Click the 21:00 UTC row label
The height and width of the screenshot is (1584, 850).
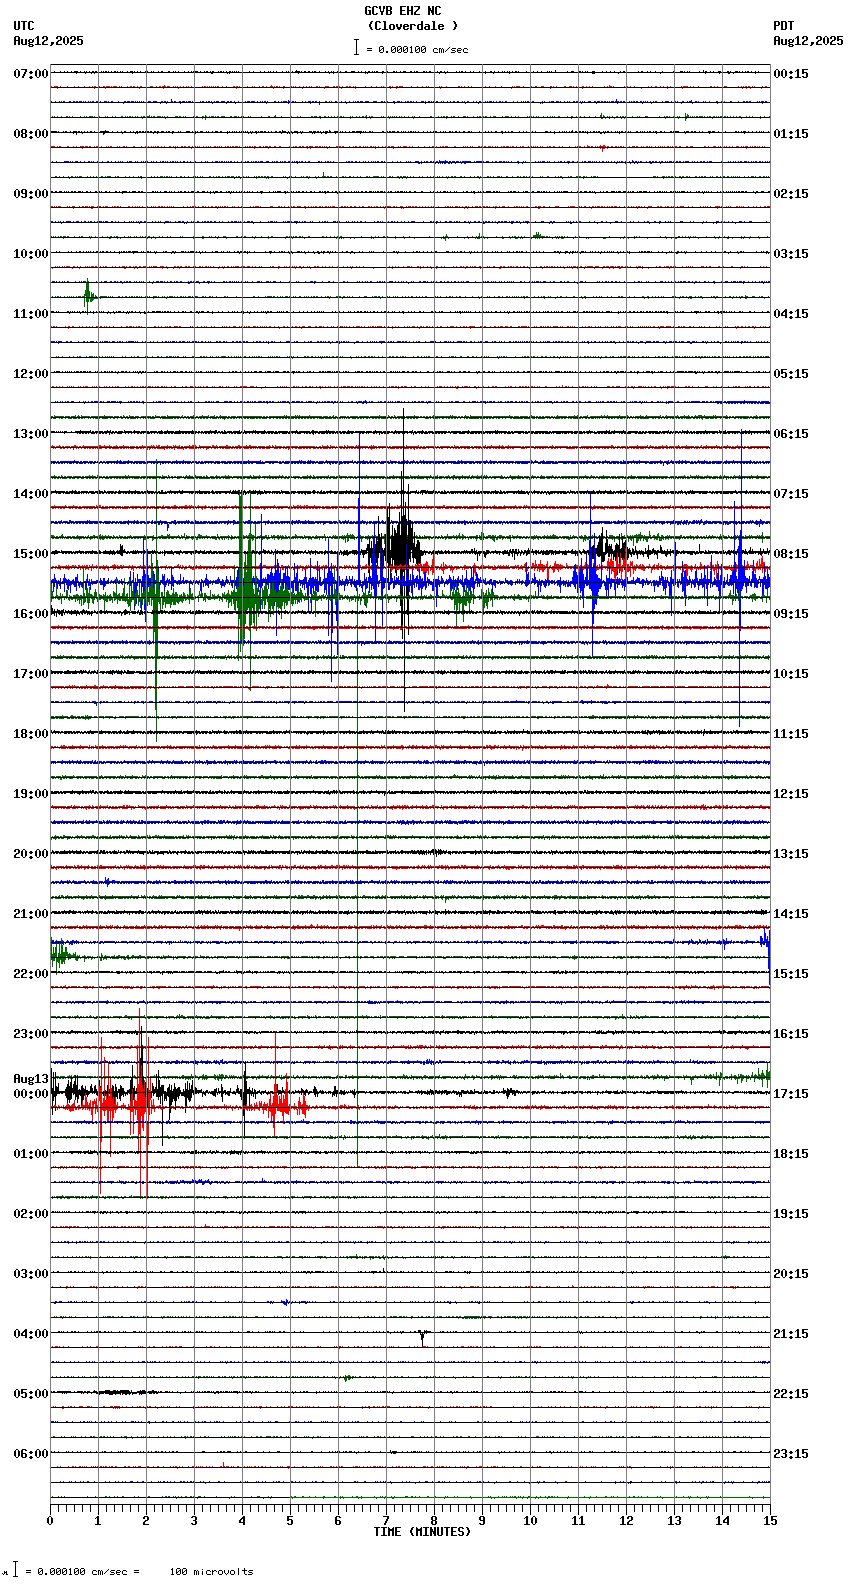[x=30, y=914]
